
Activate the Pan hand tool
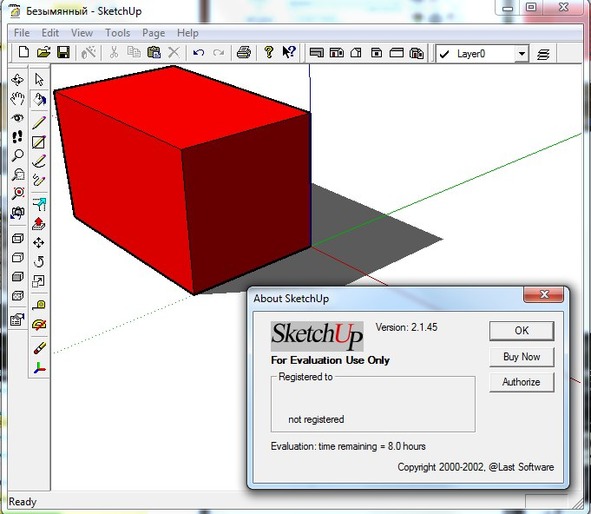pos(17,99)
